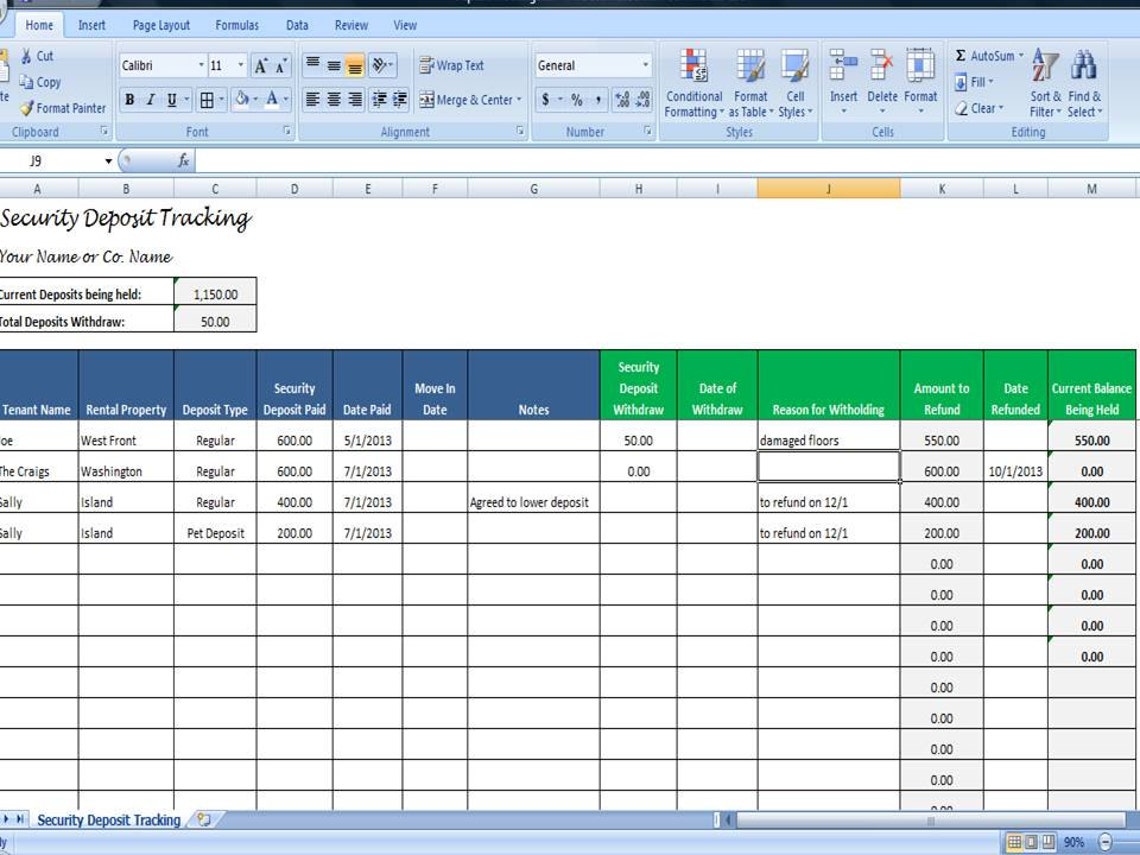The width and height of the screenshot is (1140, 855).
Task: Click Merge & Center button
Action: 465,100
